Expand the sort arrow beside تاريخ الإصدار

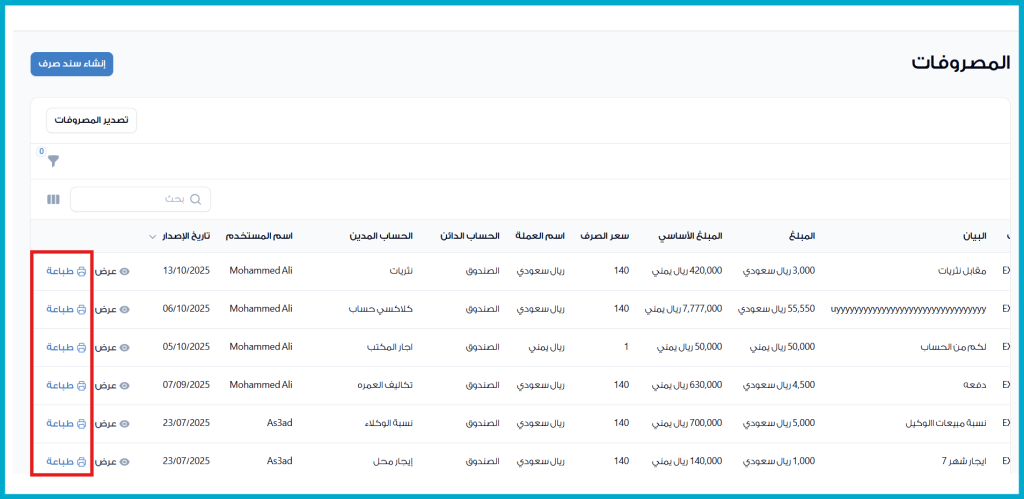(152, 237)
